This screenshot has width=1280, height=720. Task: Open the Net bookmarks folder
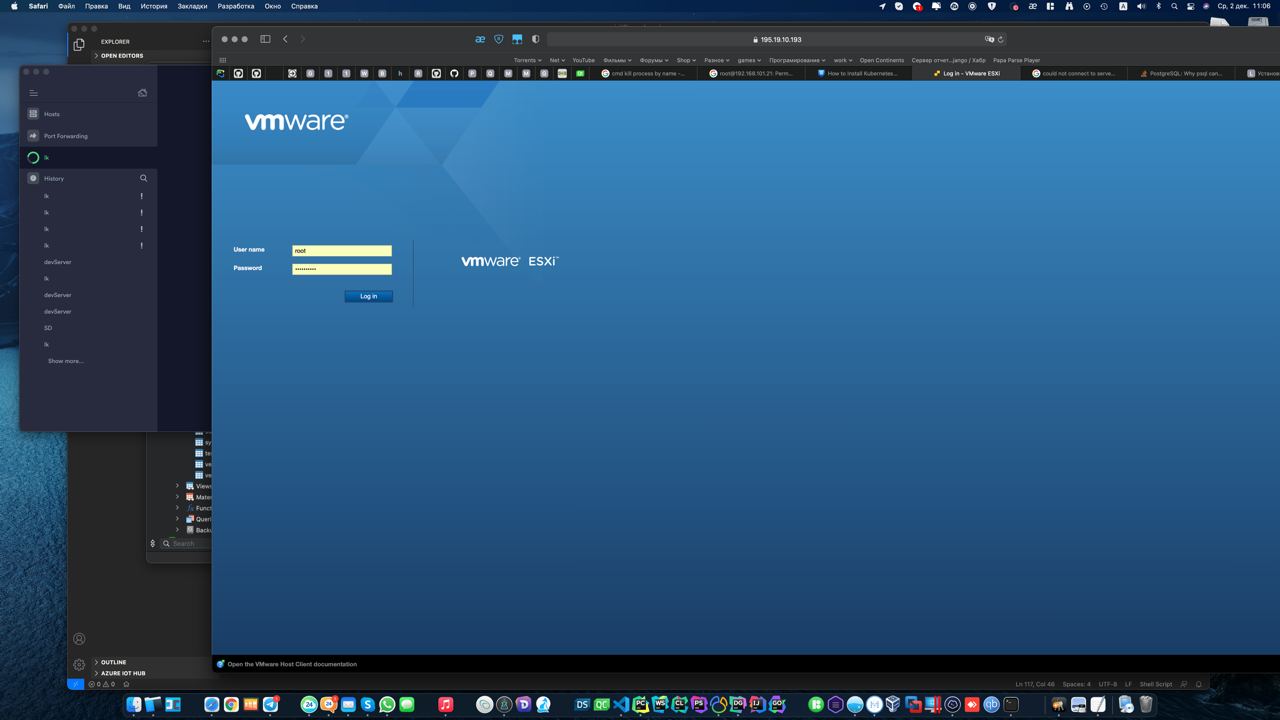(x=557, y=60)
